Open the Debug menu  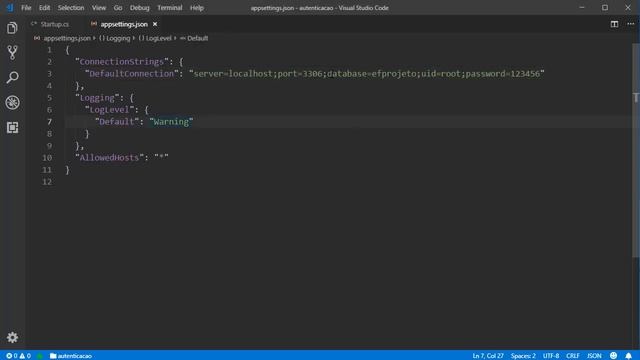pyautogui.click(x=140, y=8)
